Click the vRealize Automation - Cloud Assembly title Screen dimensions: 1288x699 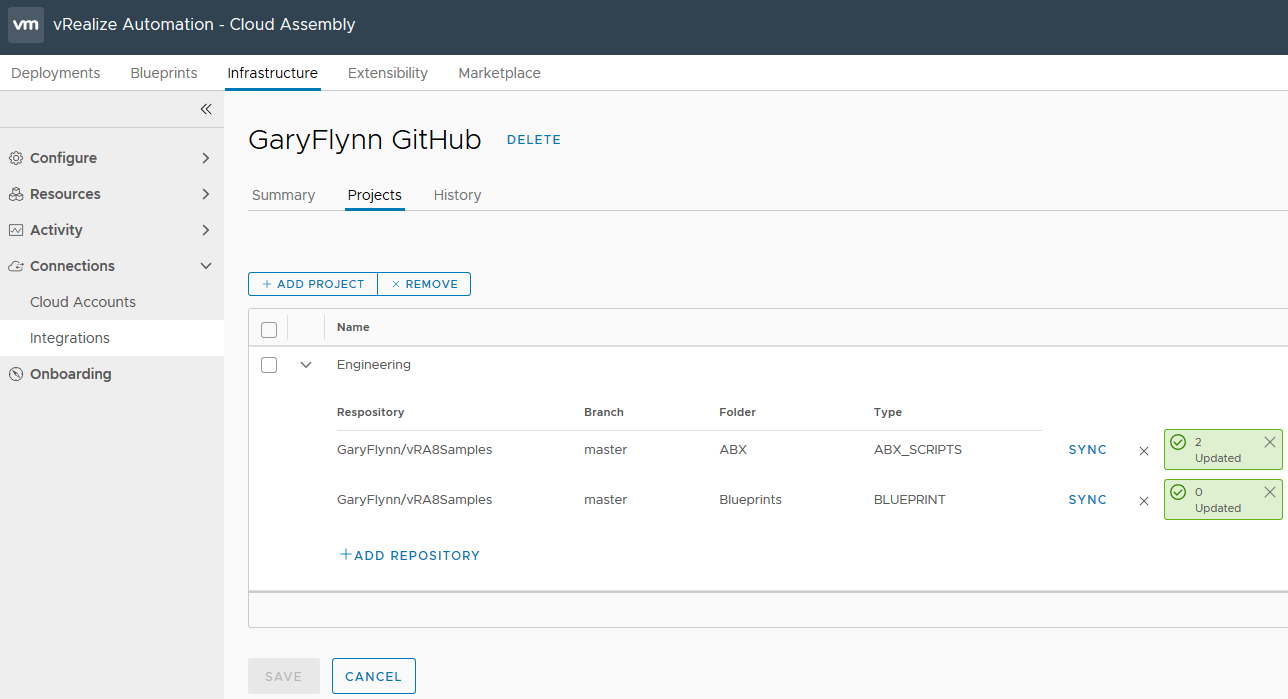point(204,24)
